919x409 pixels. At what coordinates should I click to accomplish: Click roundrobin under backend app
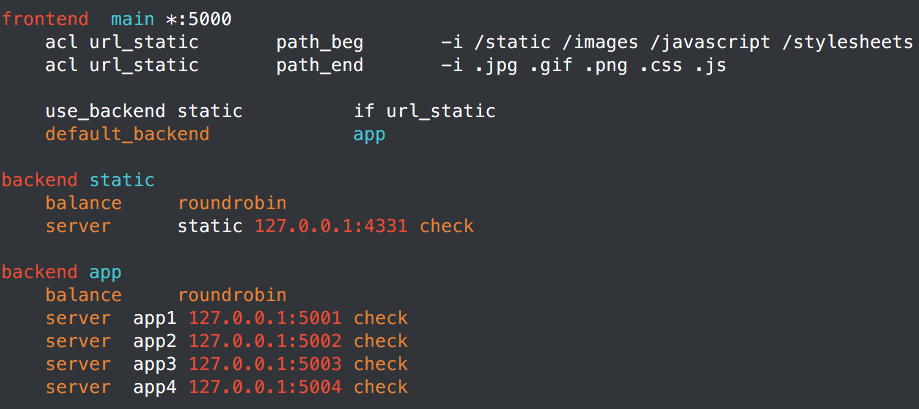232,294
